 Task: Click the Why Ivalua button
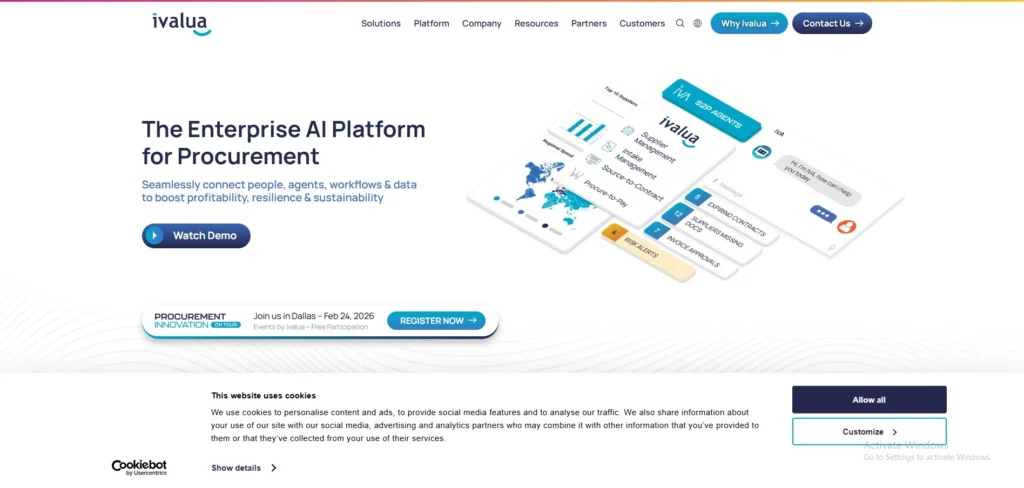click(x=749, y=24)
